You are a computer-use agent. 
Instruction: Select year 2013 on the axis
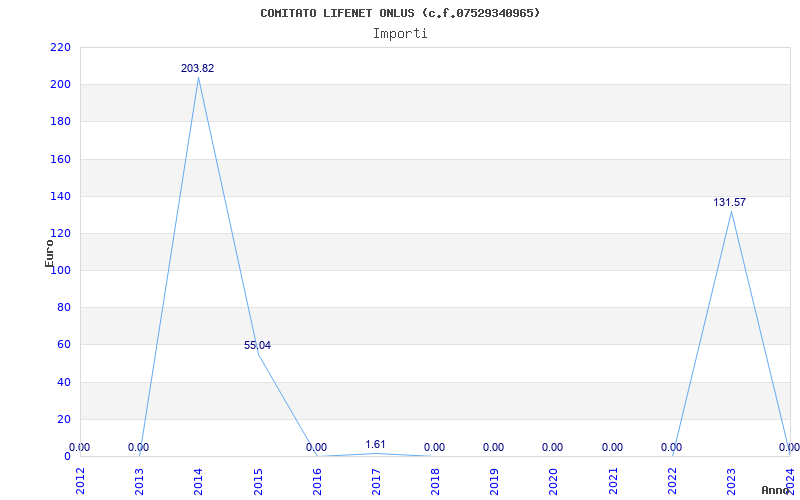point(139,481)
